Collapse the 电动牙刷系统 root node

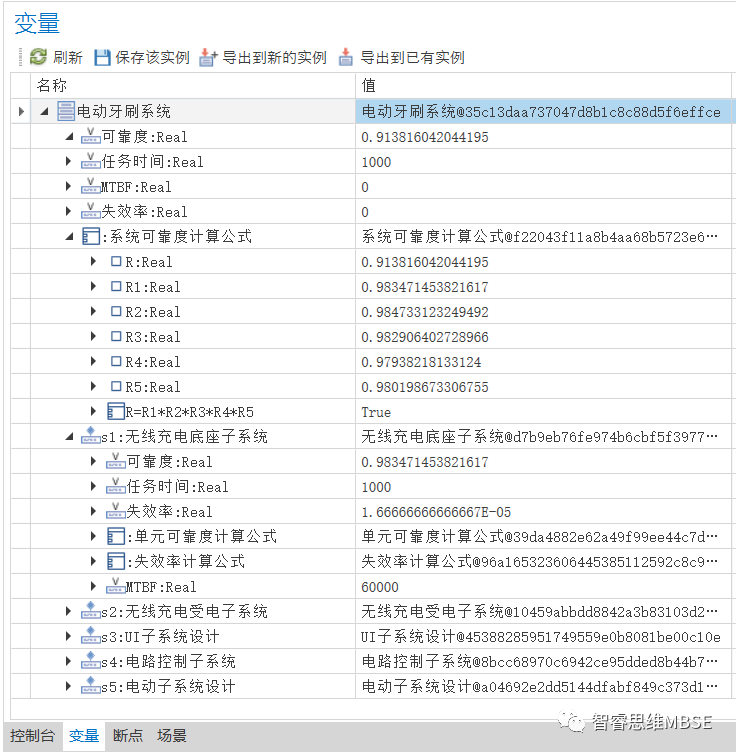tap(45, 112)
